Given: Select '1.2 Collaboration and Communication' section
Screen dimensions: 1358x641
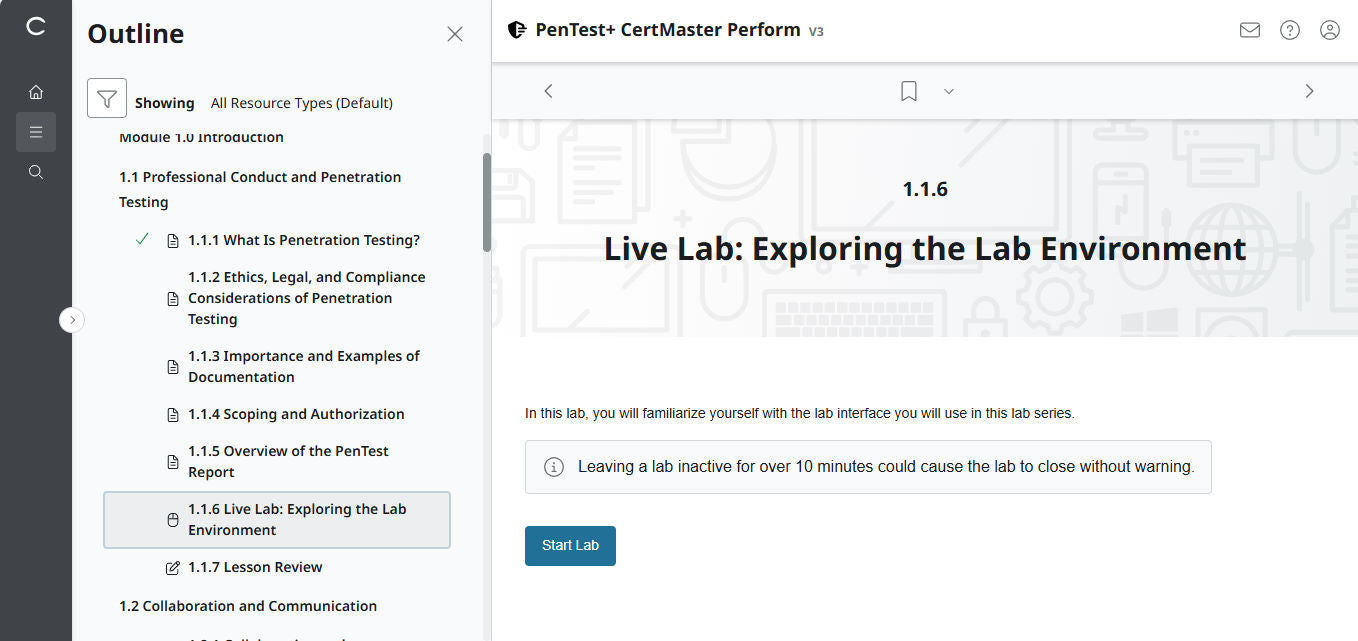Looking at the screenshot, I should 246,606.
